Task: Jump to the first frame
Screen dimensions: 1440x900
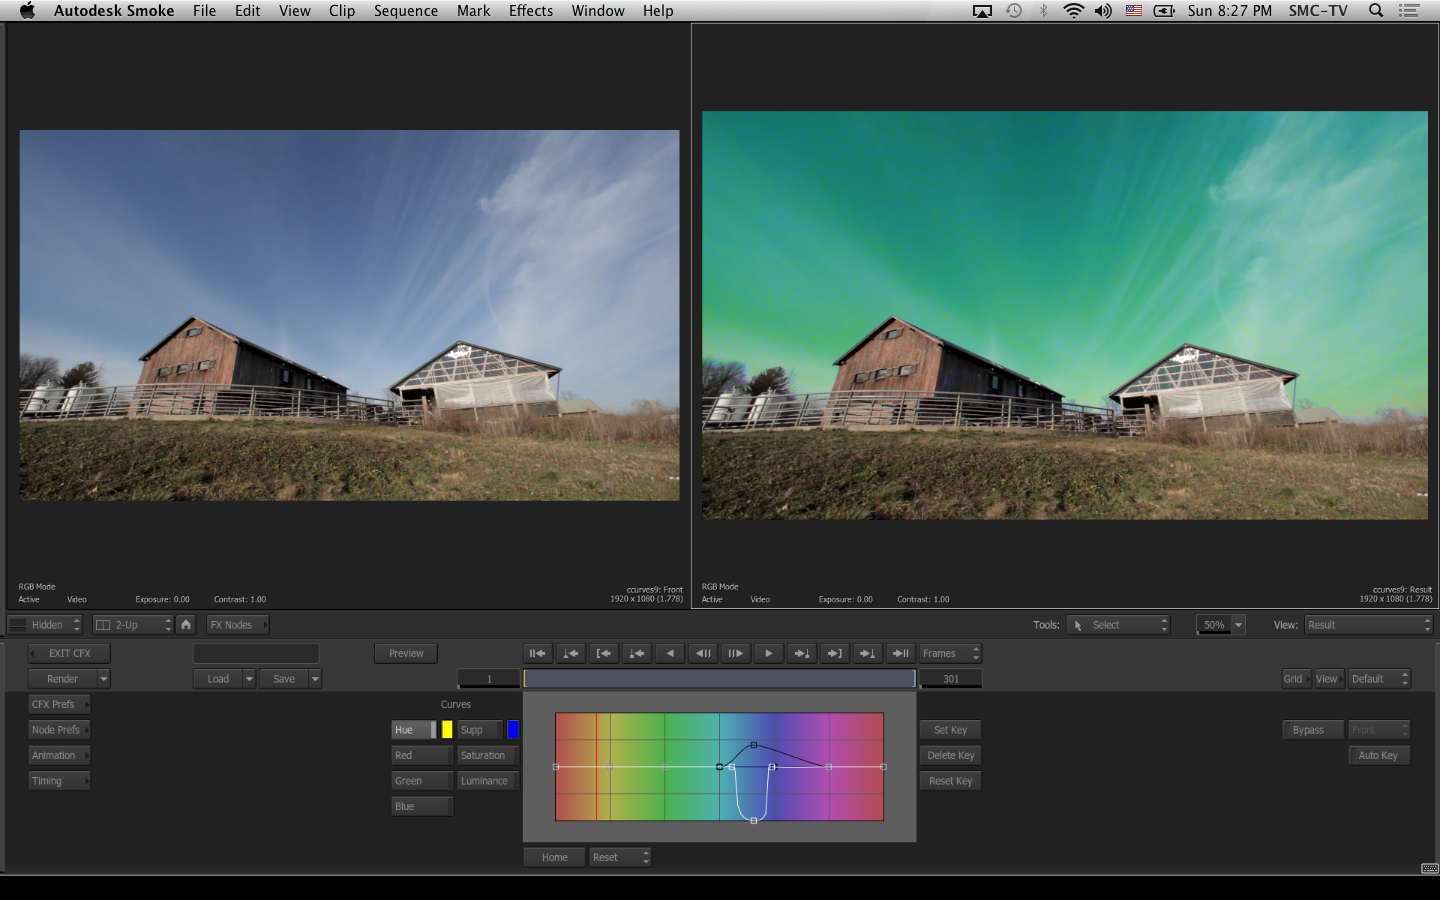Action: click(537, 653)
